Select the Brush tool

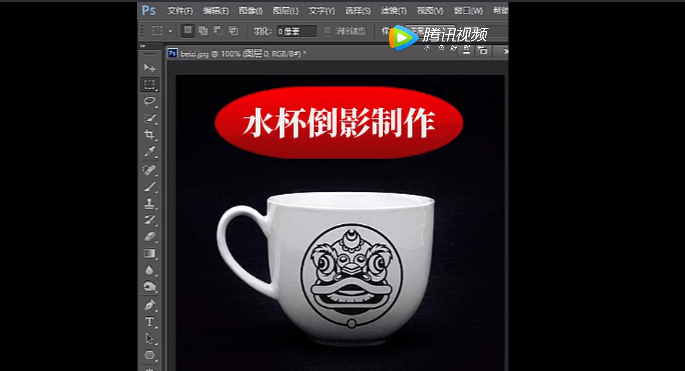[149, 187]
